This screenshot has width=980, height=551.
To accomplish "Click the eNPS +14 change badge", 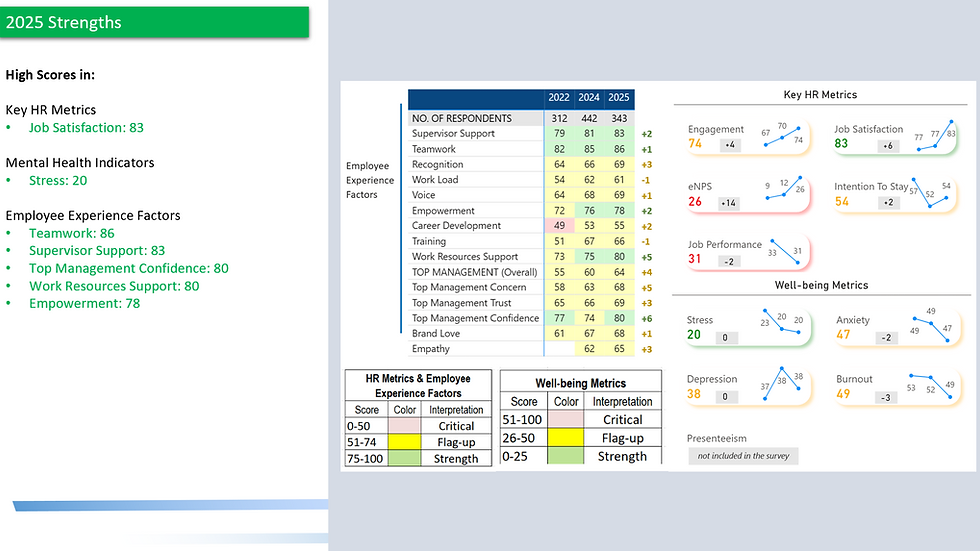I will click(728, 203).
